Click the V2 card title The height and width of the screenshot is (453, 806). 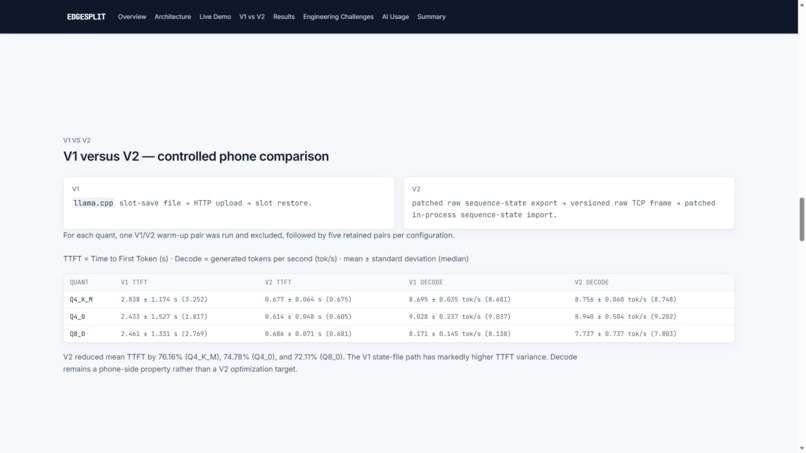[x=416, y=189]
